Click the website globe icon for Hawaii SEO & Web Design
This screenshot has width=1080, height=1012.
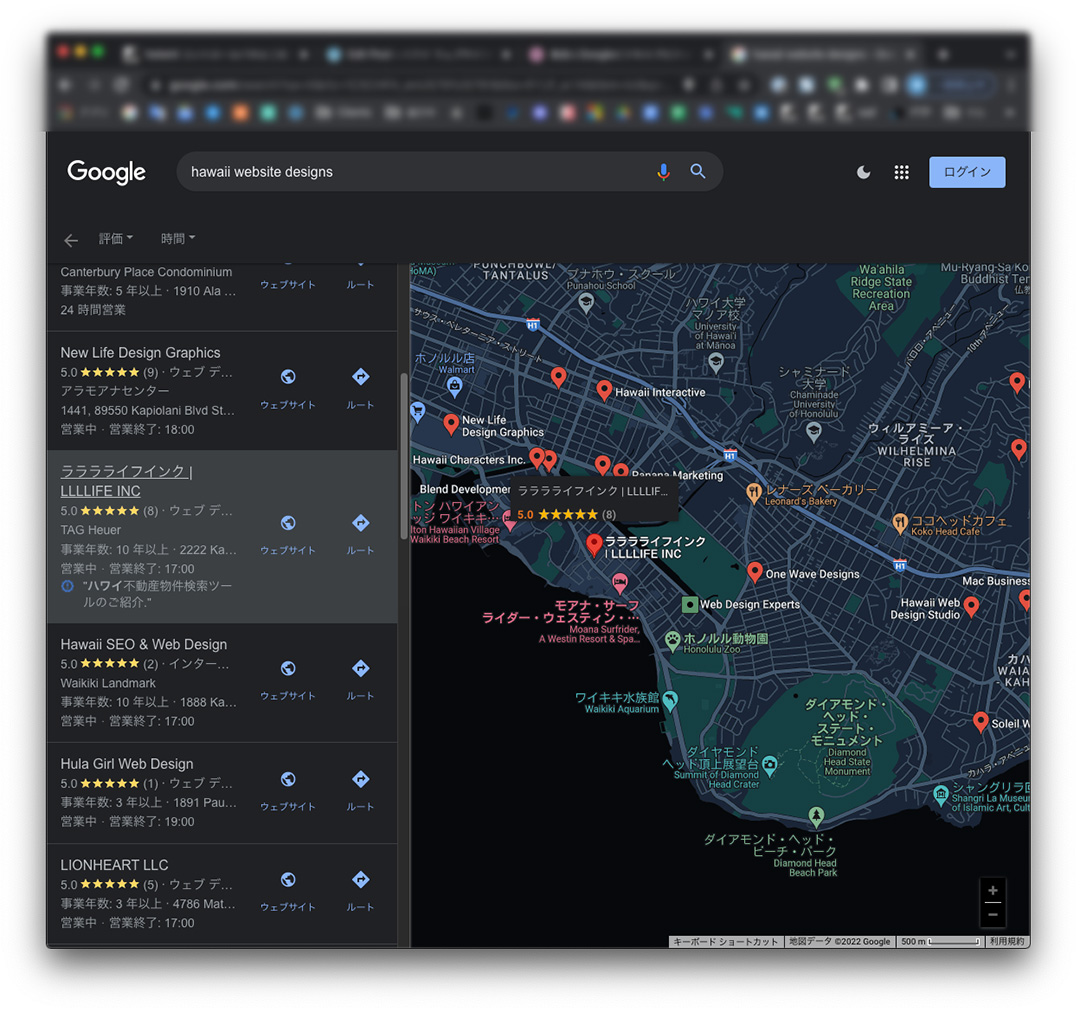288,667
